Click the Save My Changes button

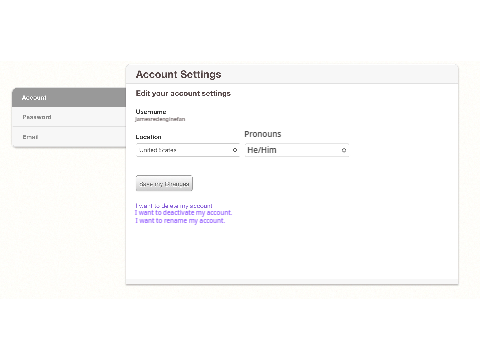[x=164, y=184]
